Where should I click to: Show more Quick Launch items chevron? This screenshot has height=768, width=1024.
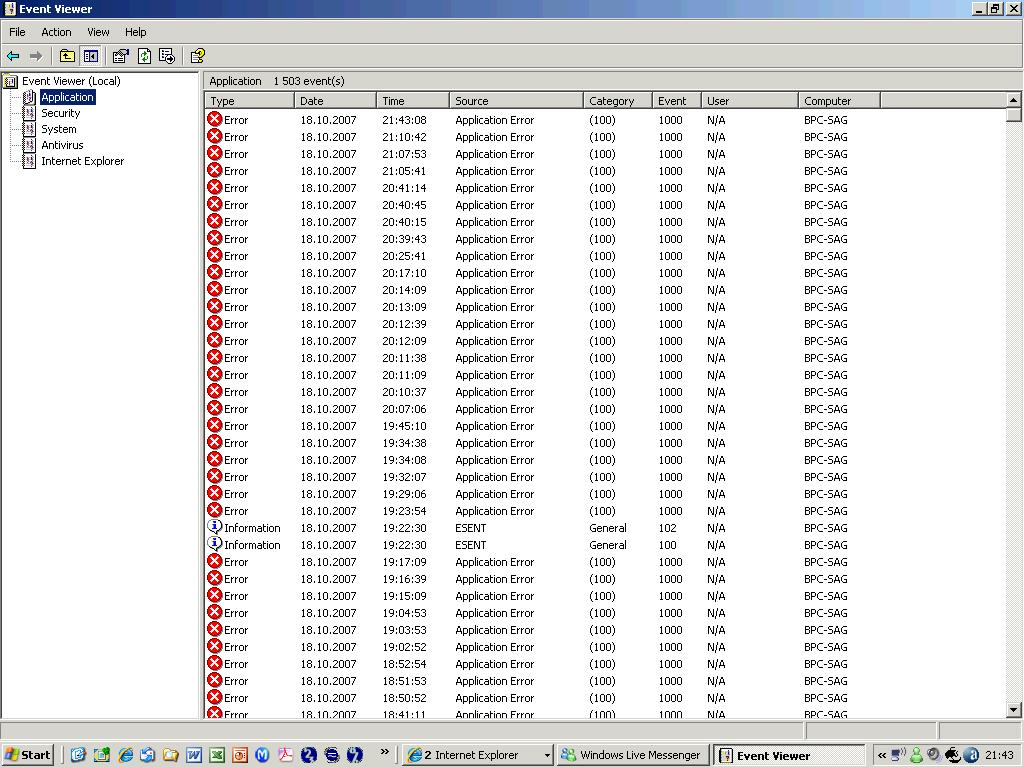pos(384,752)
